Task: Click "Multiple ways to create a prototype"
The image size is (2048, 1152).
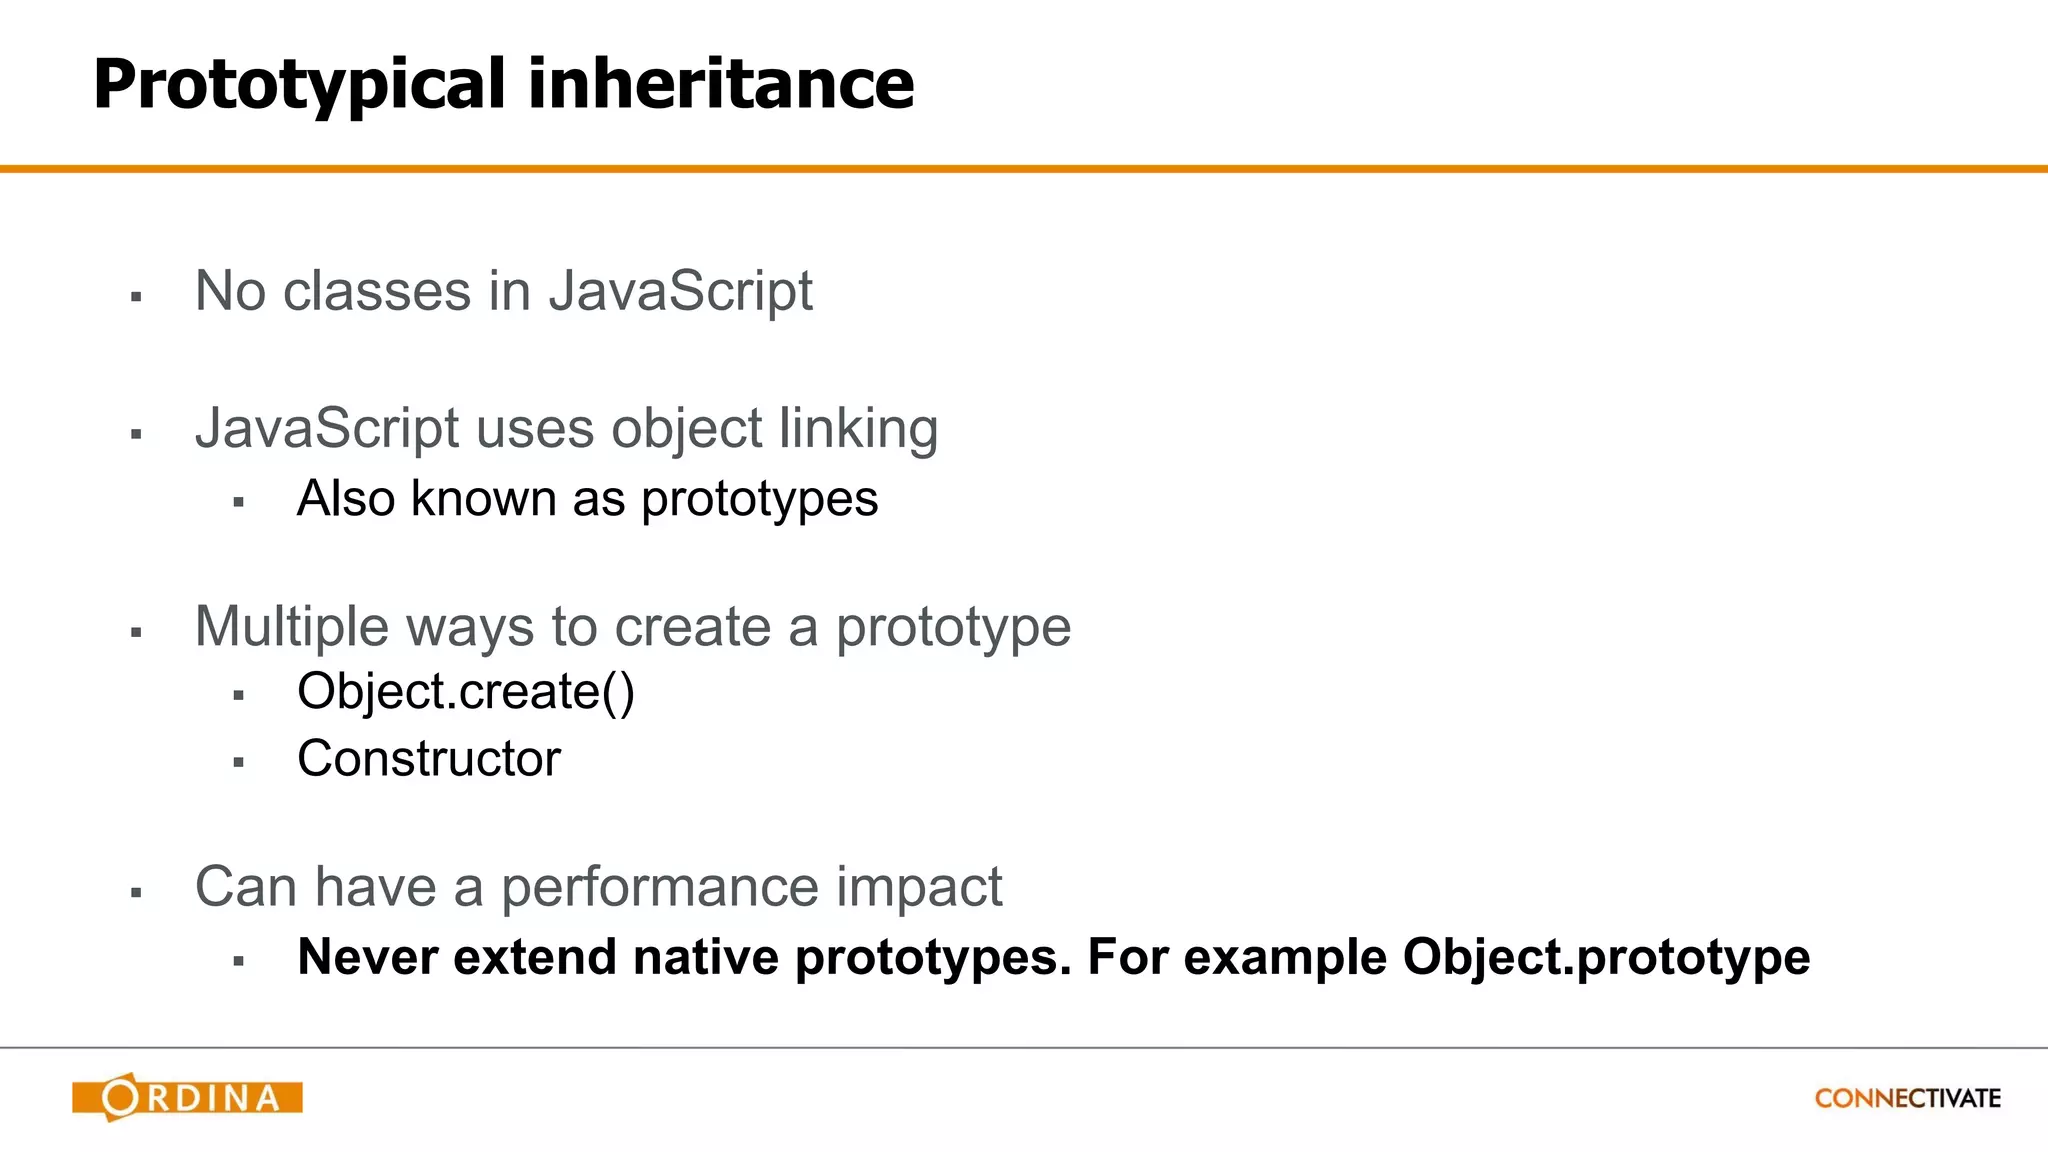Action: [x=632, y=627]
